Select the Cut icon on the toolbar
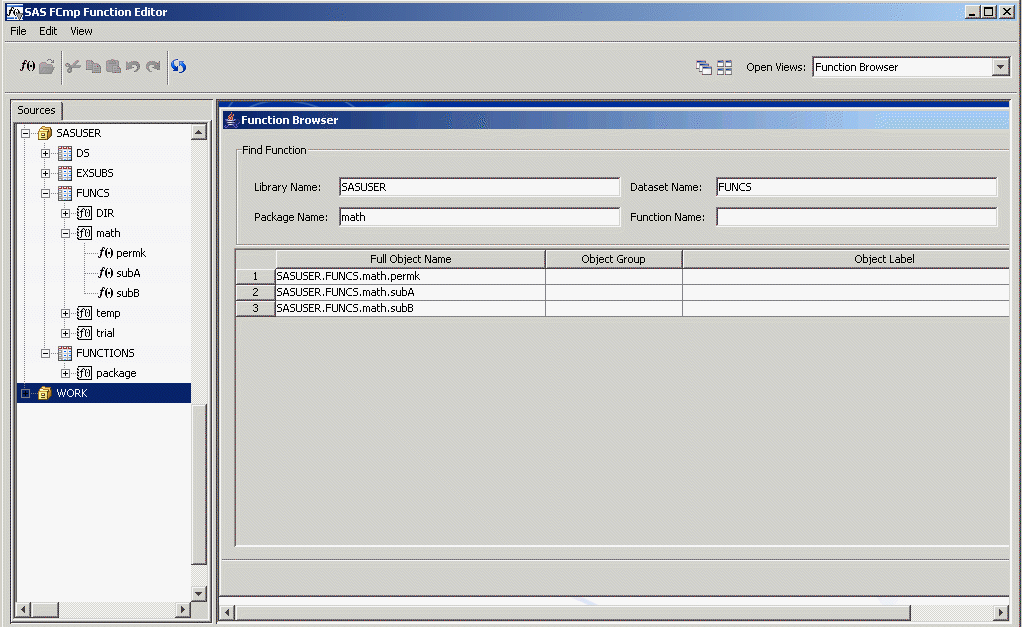 [72, 66]
